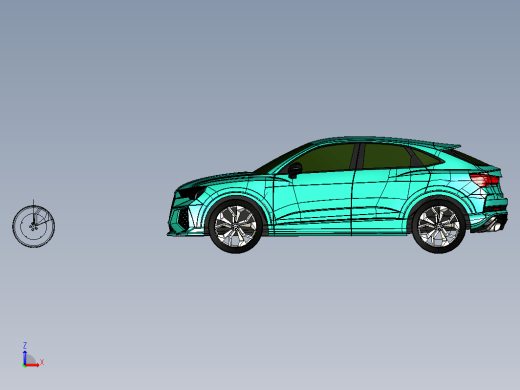Select the red rear tail light

tap(485, 180)
